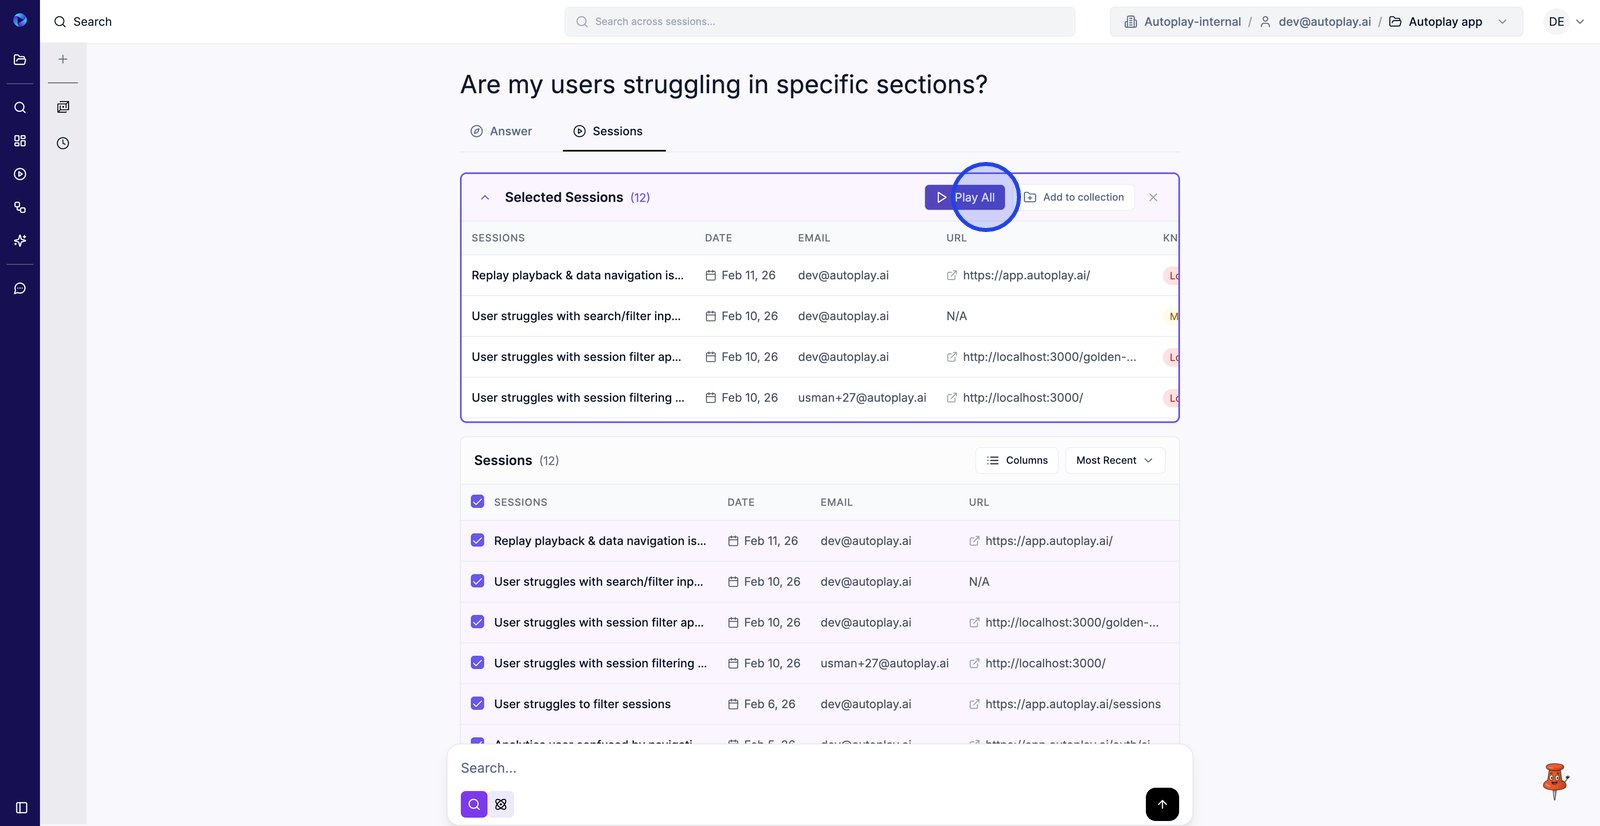The image size is (1600, 826).
Task: Uncheck 'Replay playback & data navigation' session
Action: (477, 540)
